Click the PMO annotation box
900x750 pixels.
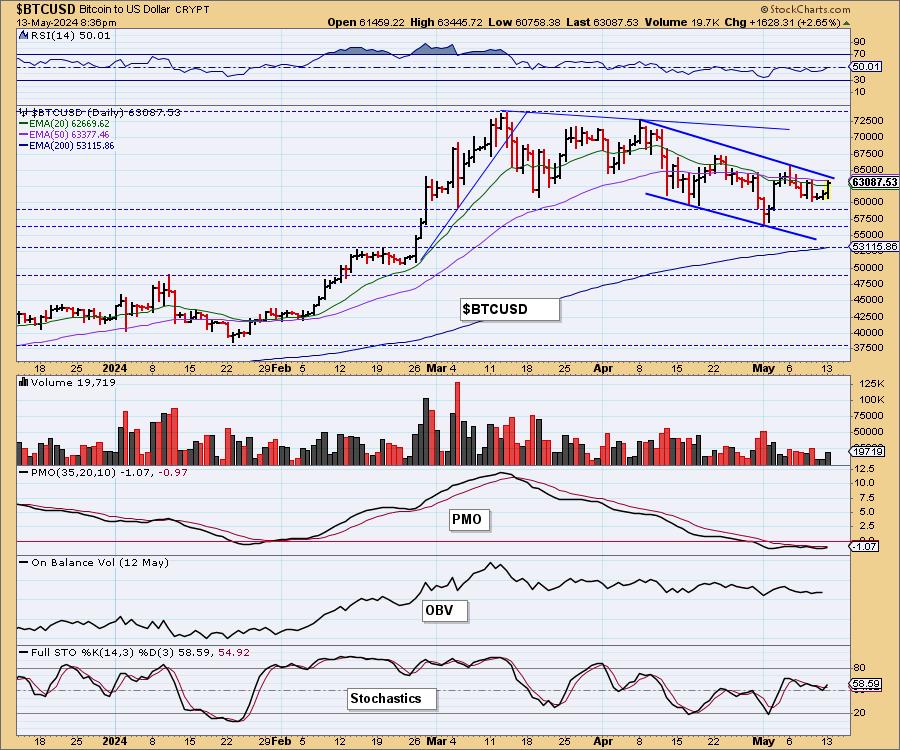pyautogui.click(x=470, y=519)
